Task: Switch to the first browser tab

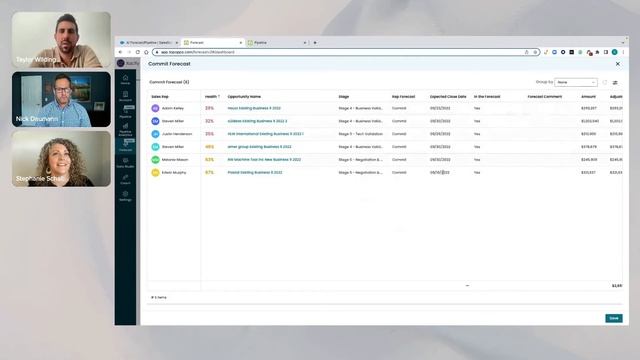Action: [x=149, y=42]
